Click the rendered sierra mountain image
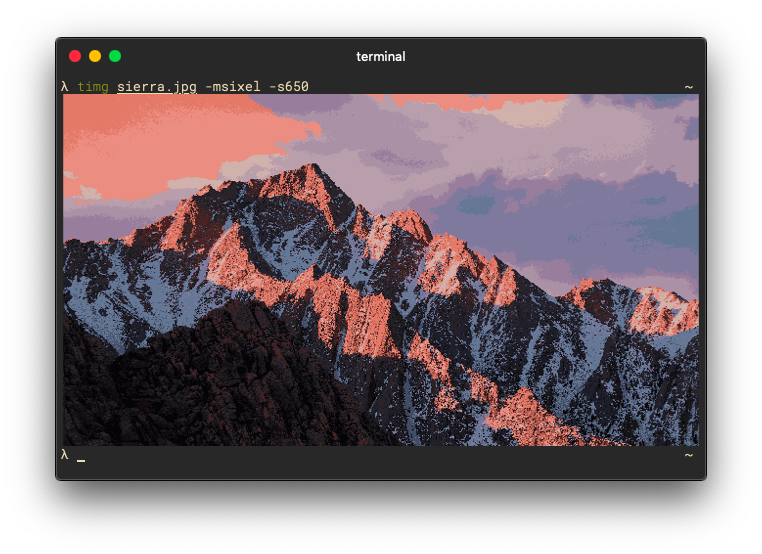Image resolution: width=762 pixels, height=554 pixels. tap(381, 270)
